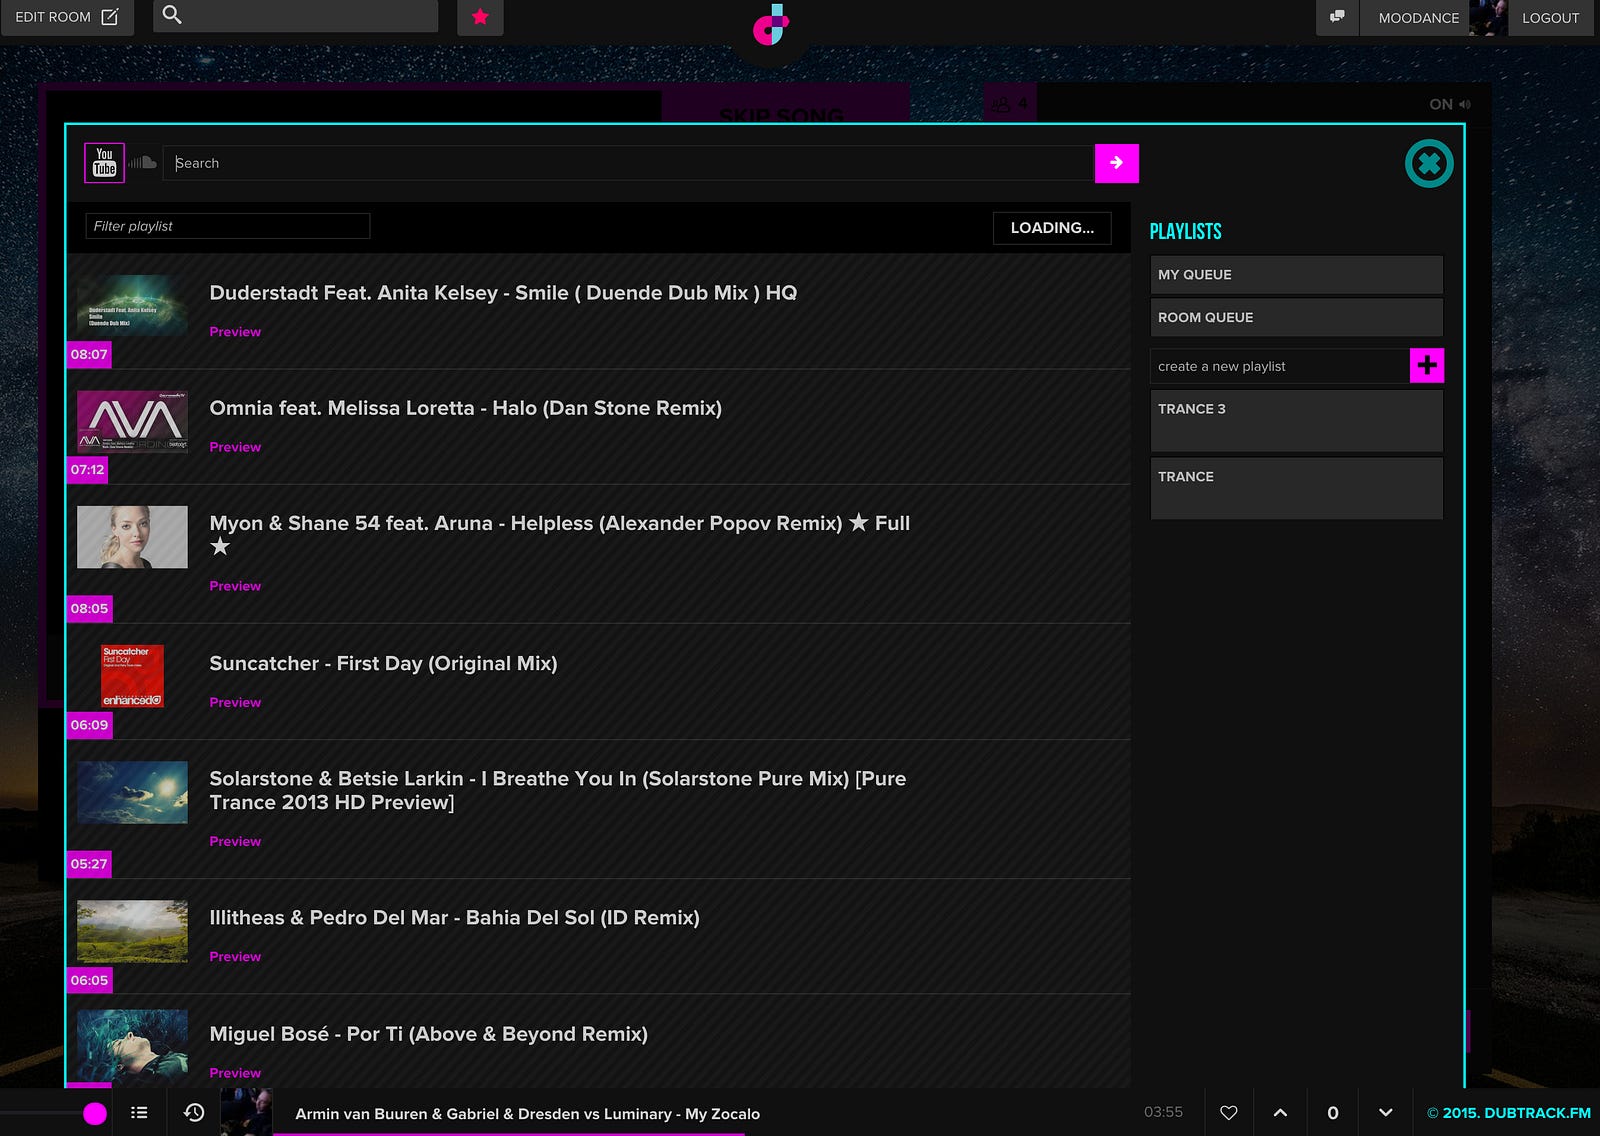Add new playlist with the plus button
This screenshot has height=1136, width=1600.
(1427, 366)
